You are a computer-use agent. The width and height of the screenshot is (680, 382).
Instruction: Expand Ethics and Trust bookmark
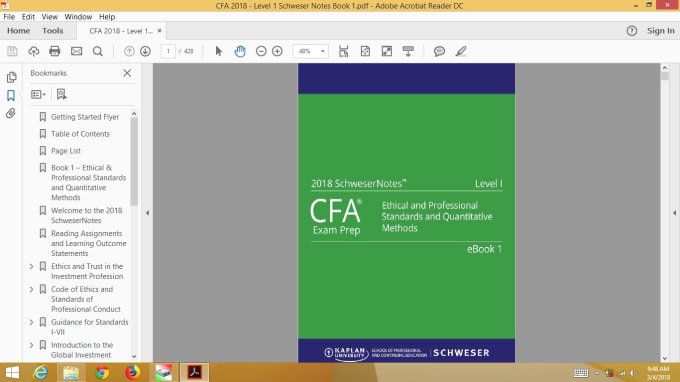click(31, 266)
